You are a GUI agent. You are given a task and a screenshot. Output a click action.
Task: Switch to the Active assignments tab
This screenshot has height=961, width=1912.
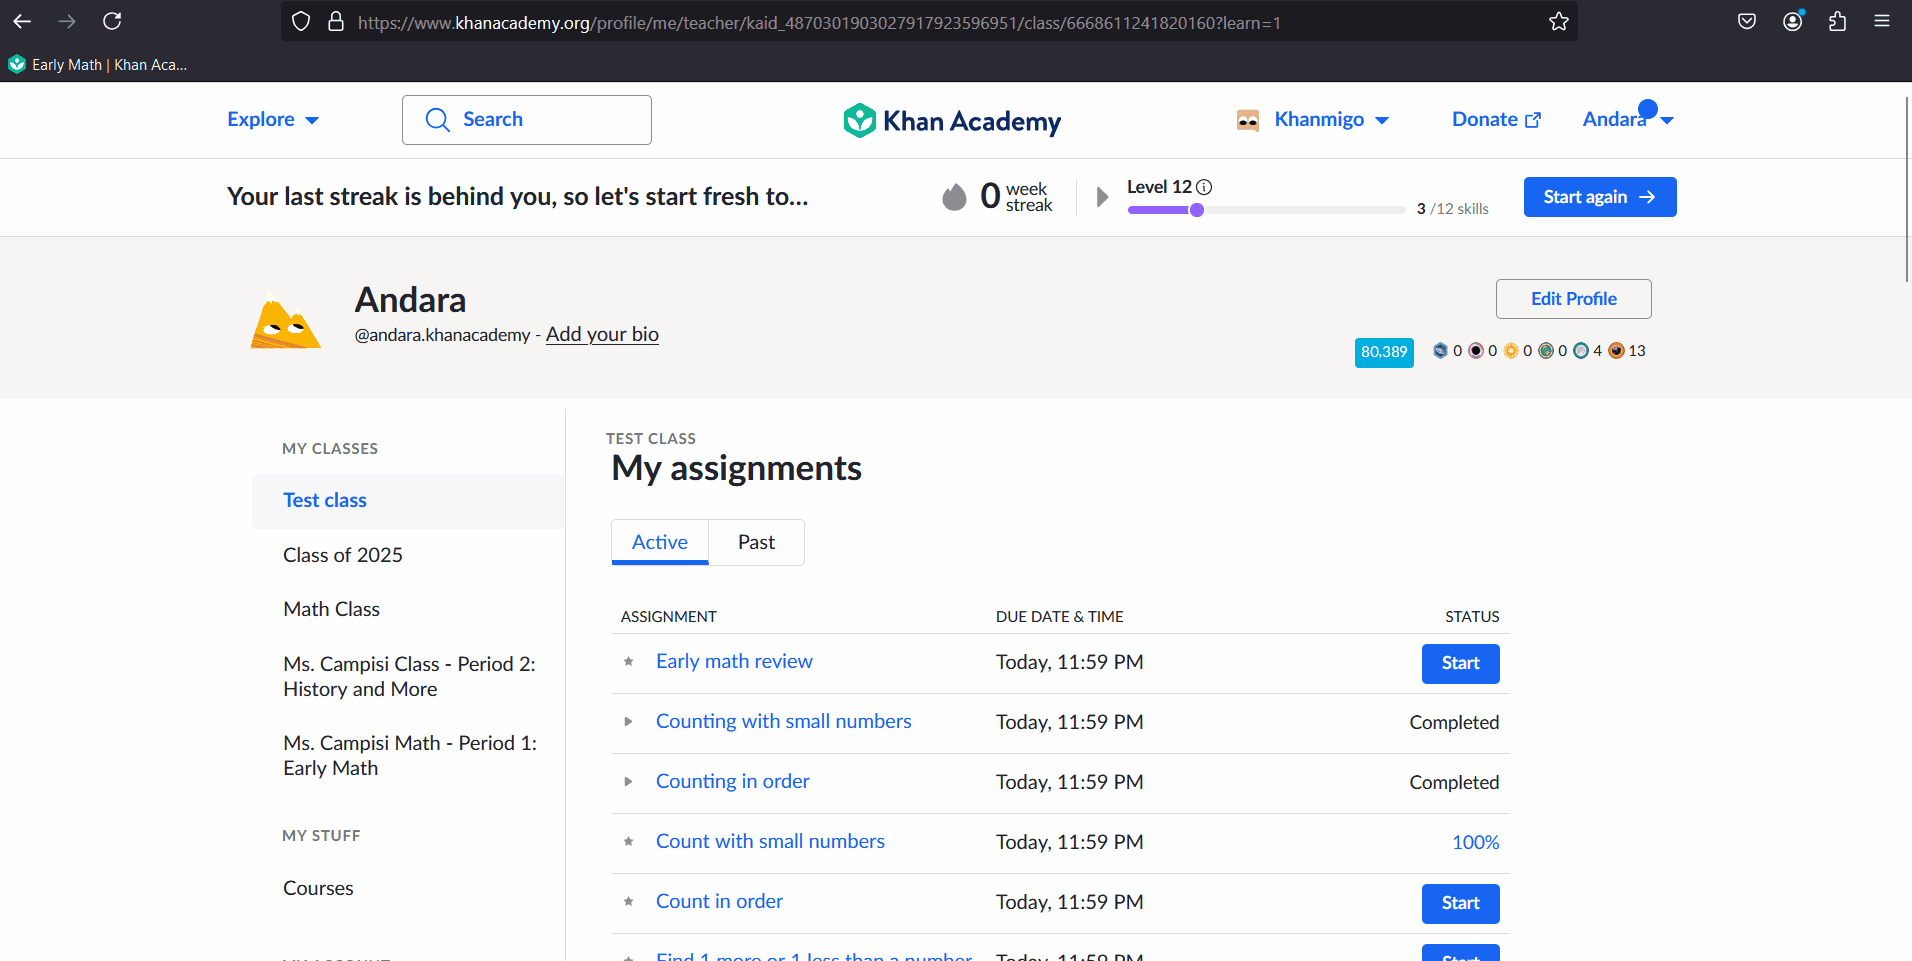(x=660, y=542)
